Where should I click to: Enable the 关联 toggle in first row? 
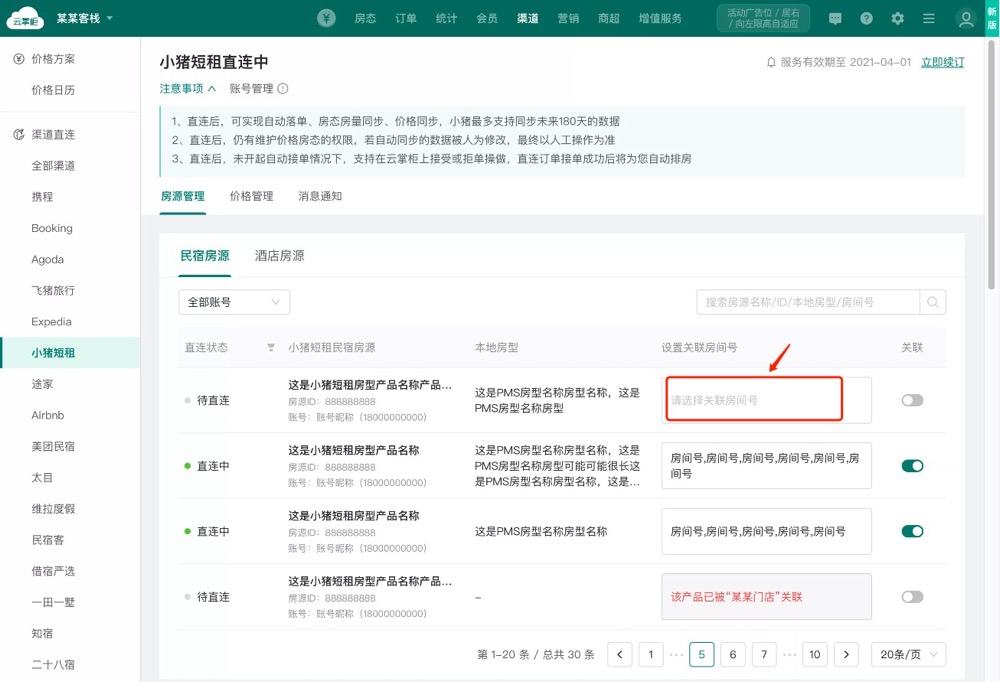click(x=911, y=400)
